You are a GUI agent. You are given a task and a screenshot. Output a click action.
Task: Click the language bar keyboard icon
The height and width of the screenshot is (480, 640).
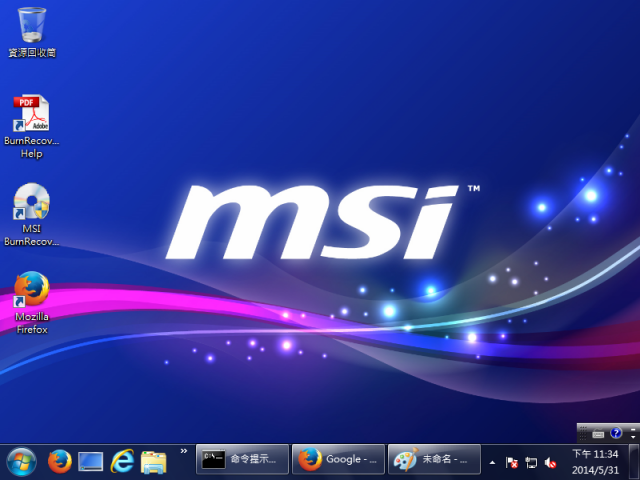598,433
